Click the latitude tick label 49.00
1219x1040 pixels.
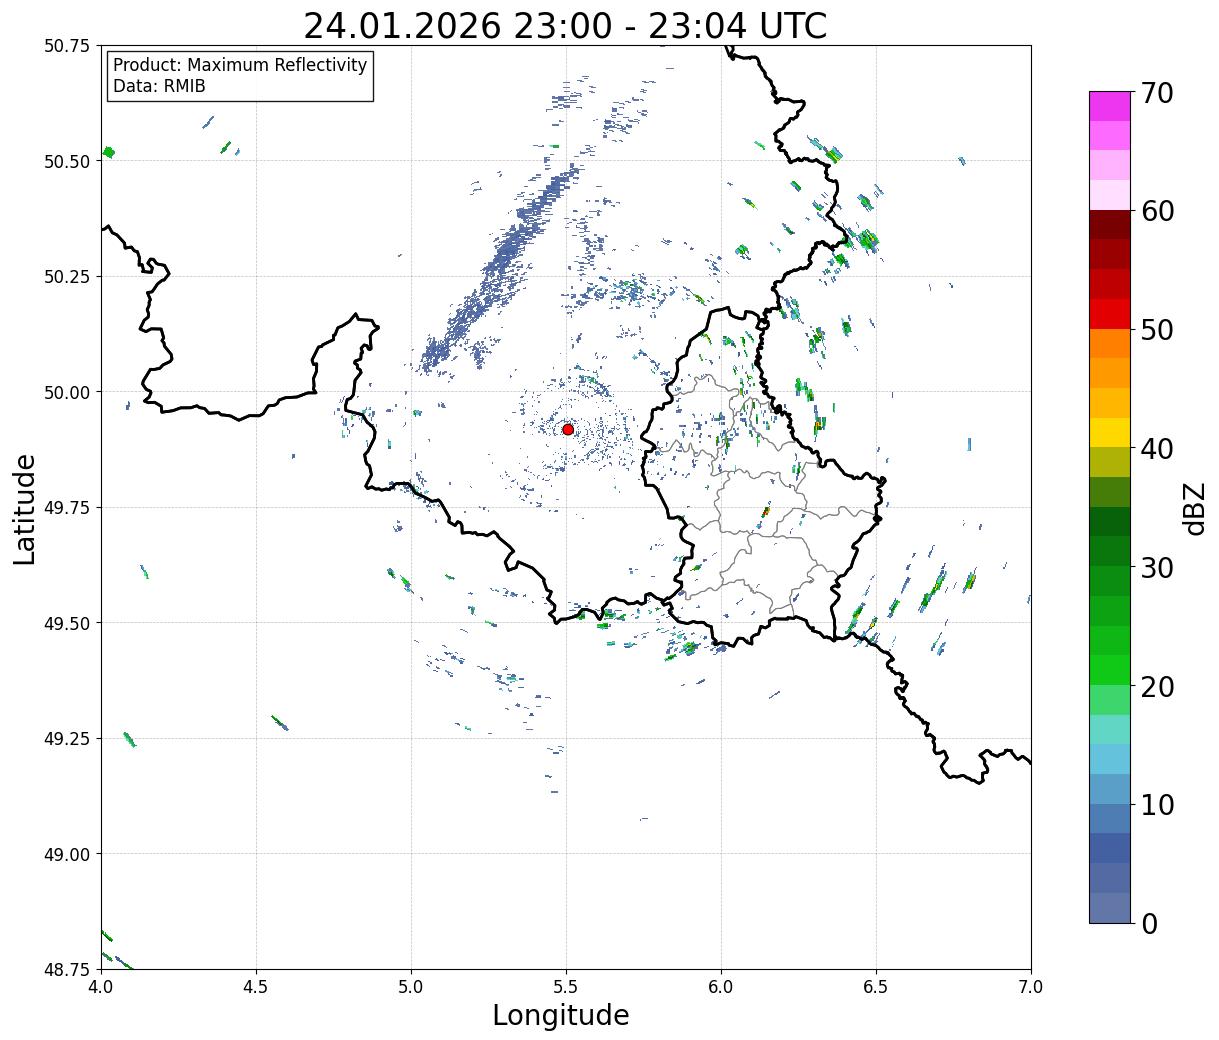pyautogui.click(x=67, y=854)
